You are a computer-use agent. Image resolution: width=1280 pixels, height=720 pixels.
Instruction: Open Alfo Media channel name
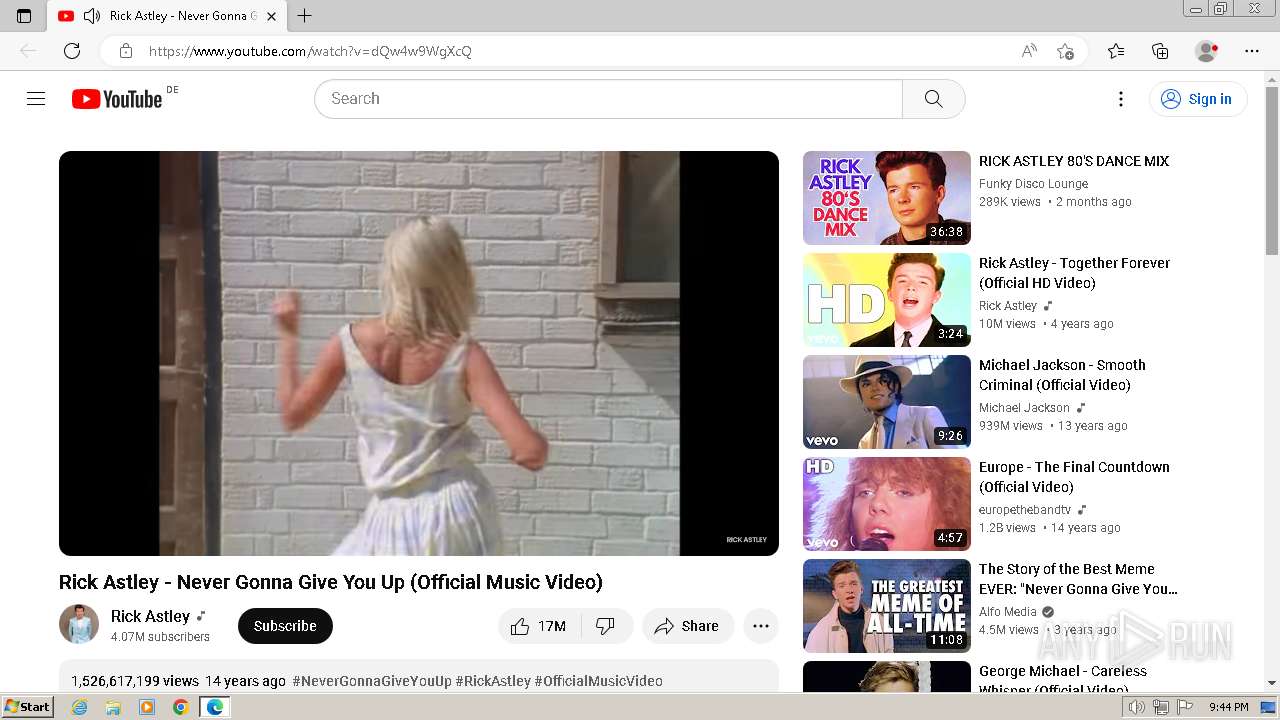(1008, 612)
